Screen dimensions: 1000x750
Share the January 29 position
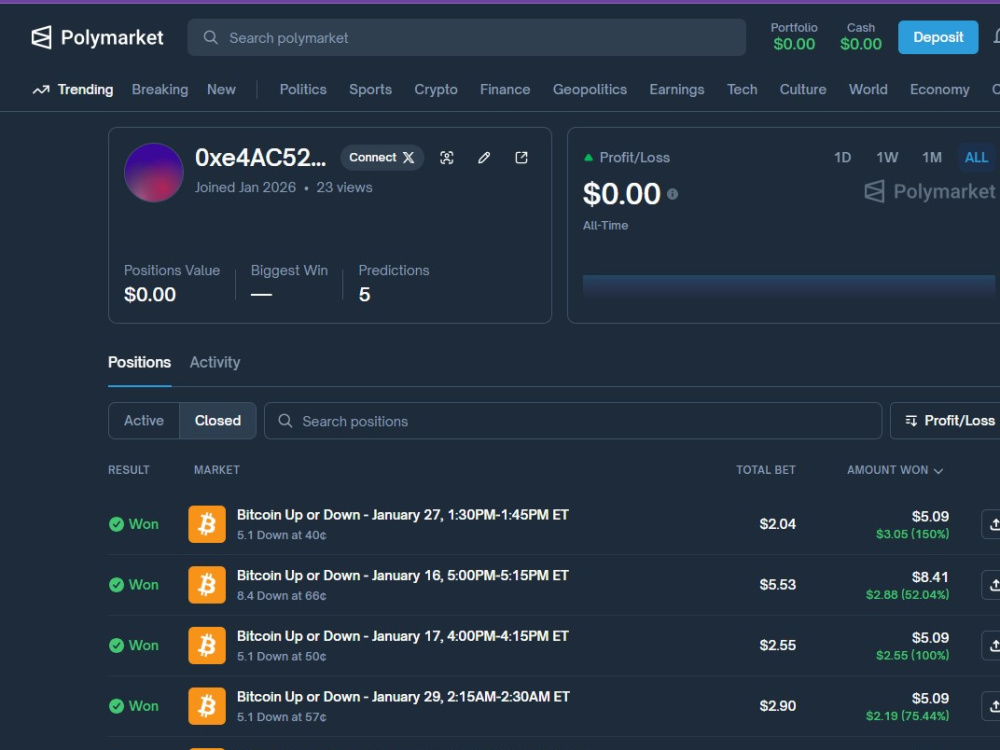[x=992, y=706]
